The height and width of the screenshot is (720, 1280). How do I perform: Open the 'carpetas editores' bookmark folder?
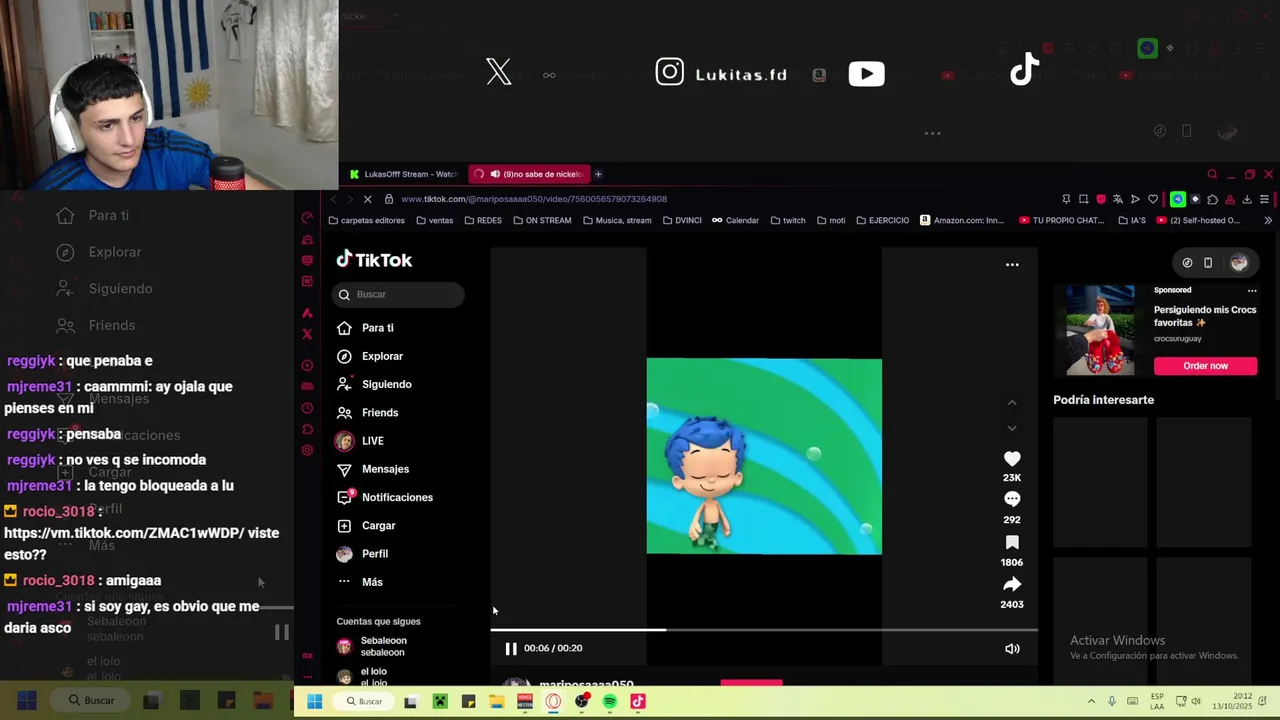point(367,220)
